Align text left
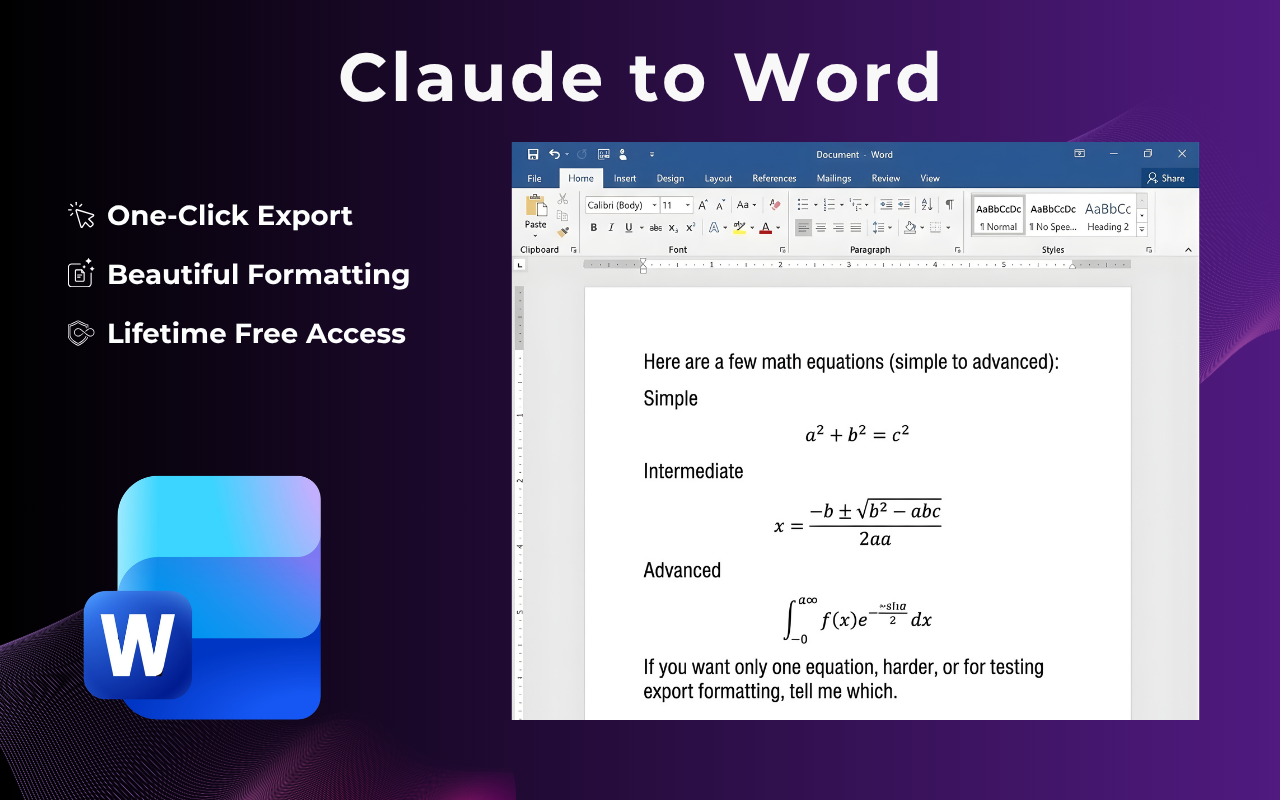The width and height of the screenshot is (1280, 800). [803, 228]
